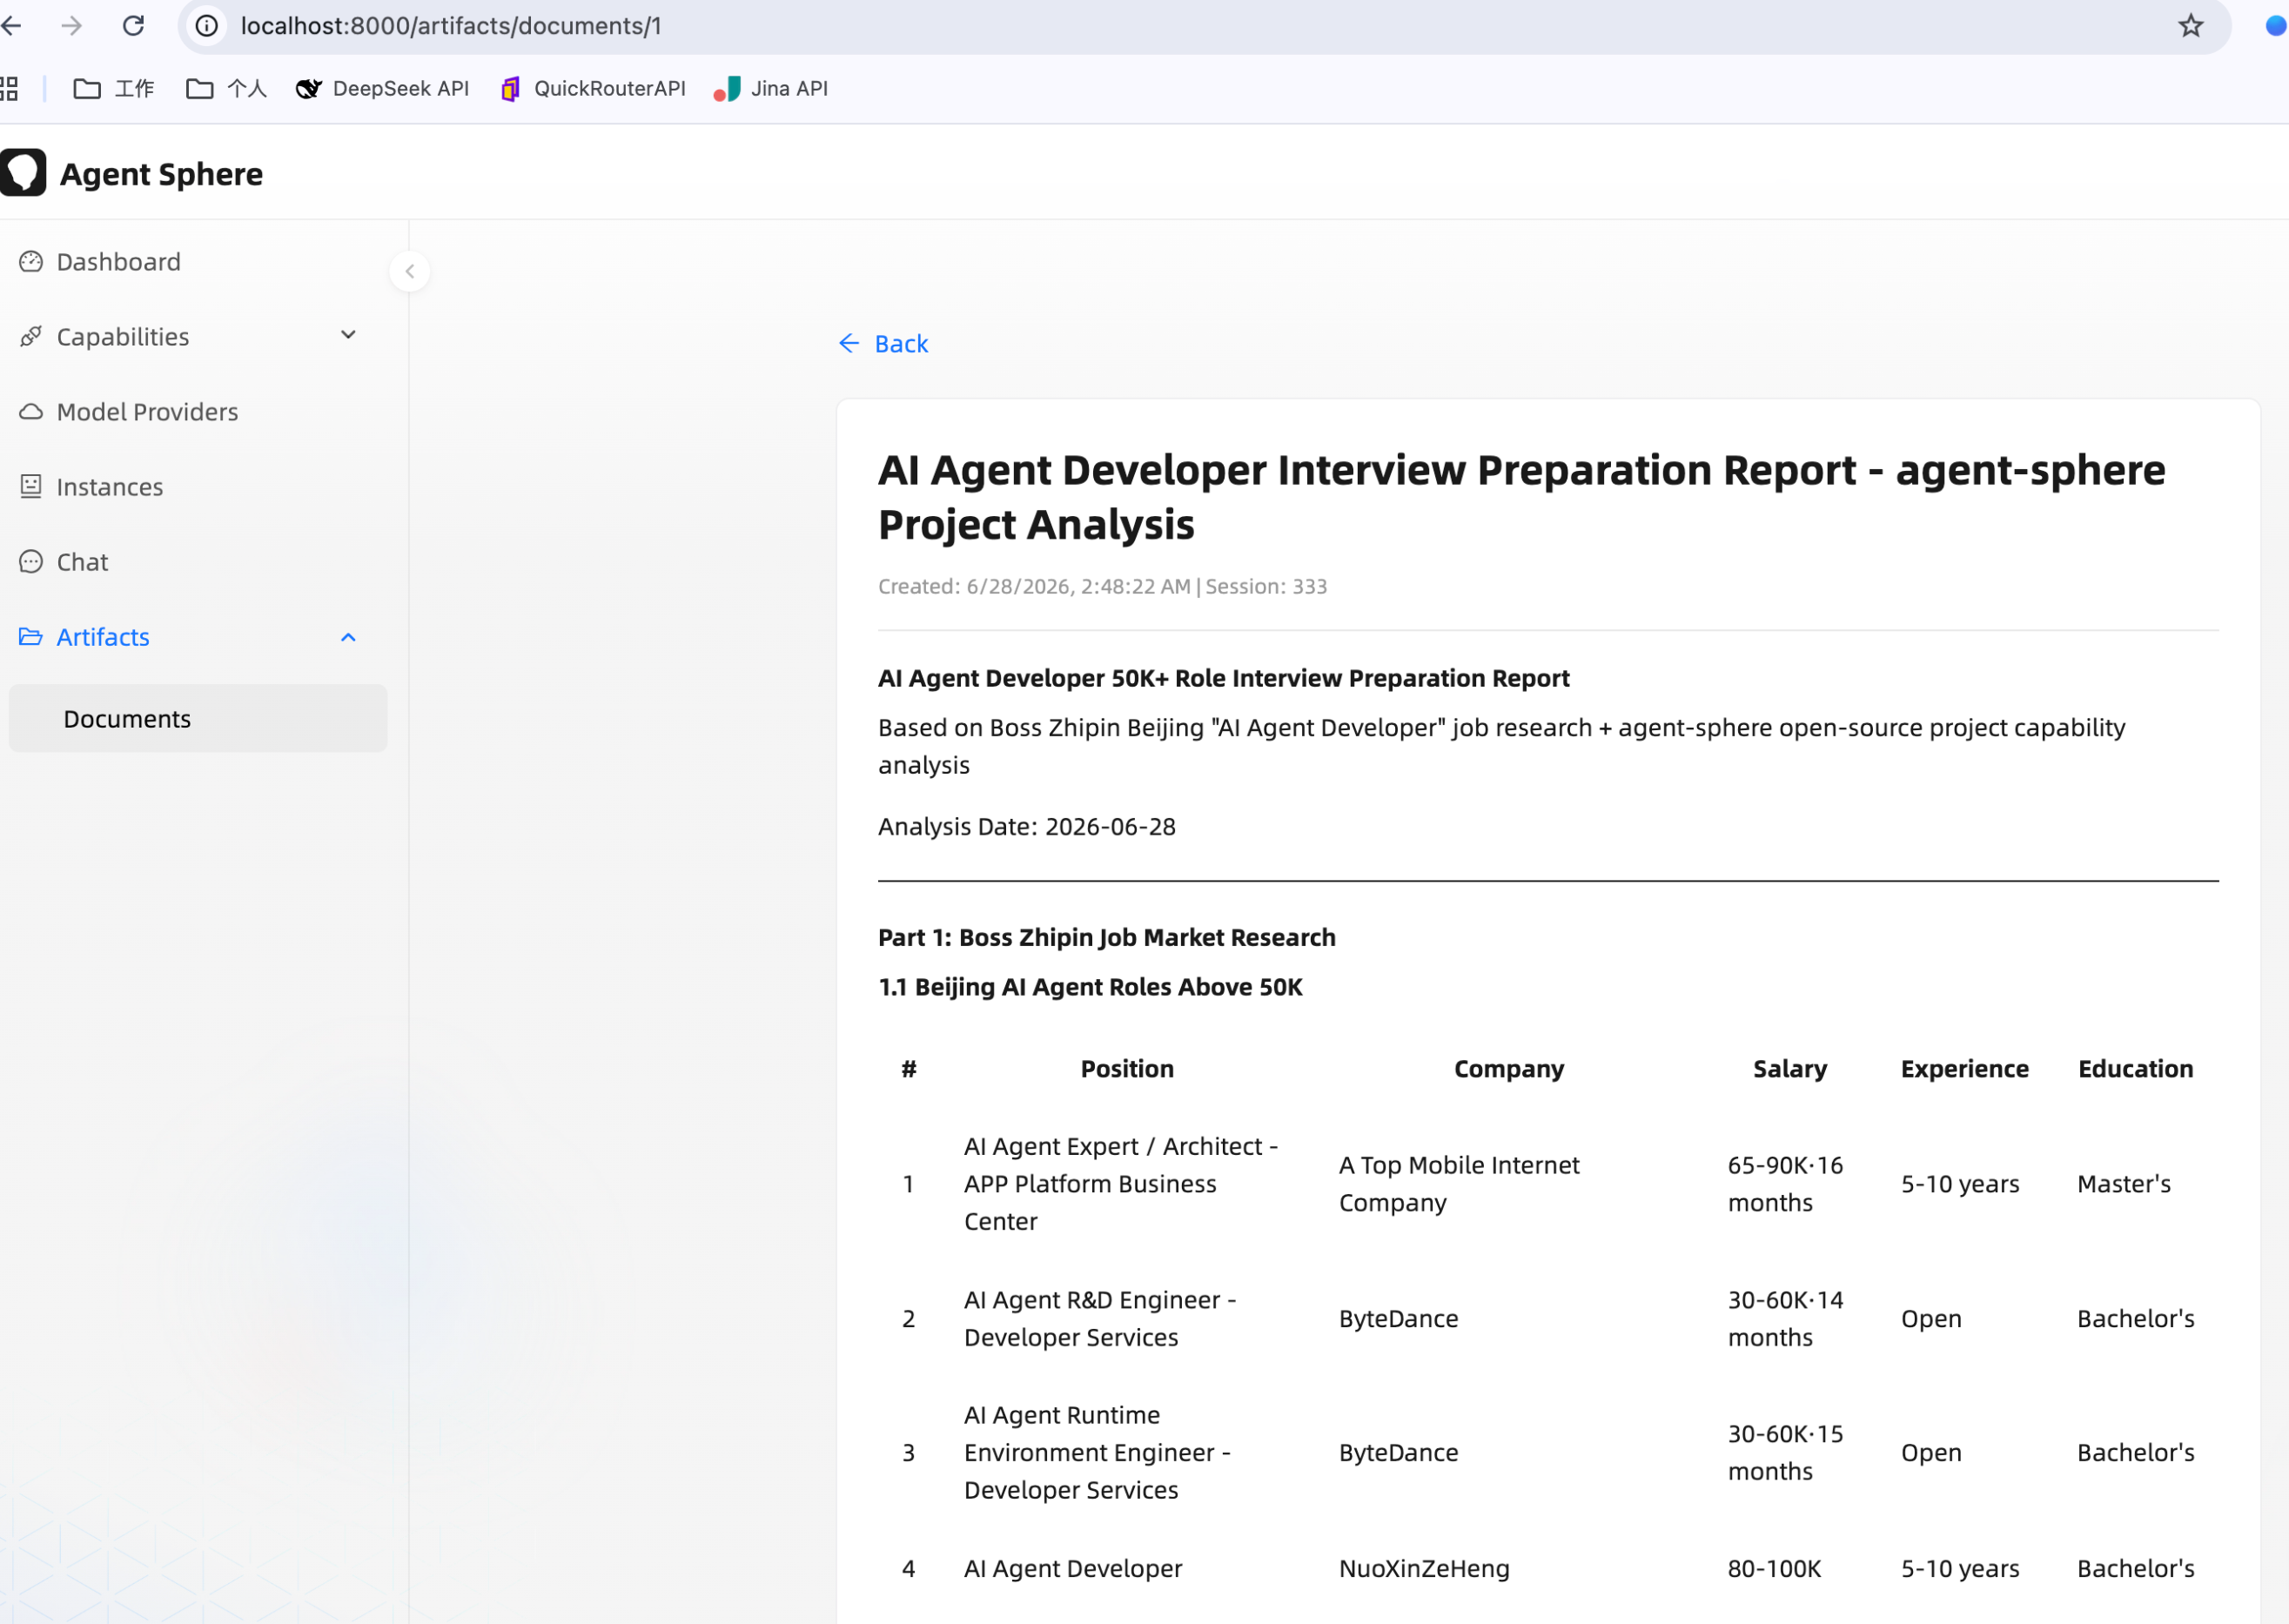Open the QuickRouterAPI bookmark
Screen dimensions: 2289x1624
coord(593,89)
